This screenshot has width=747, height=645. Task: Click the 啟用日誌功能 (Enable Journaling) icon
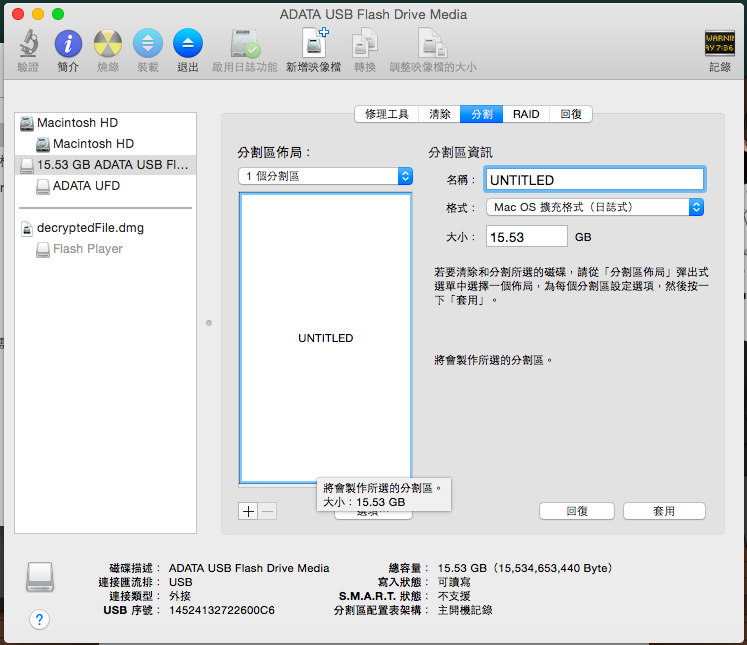245,43
